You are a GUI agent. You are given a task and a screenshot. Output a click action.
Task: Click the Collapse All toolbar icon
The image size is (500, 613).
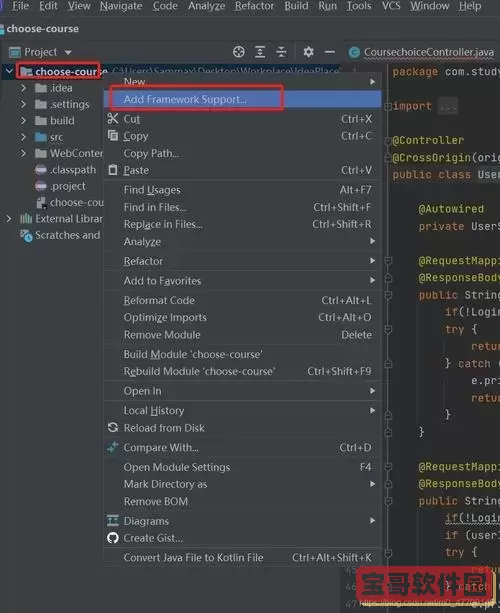(x=281, y=52)
